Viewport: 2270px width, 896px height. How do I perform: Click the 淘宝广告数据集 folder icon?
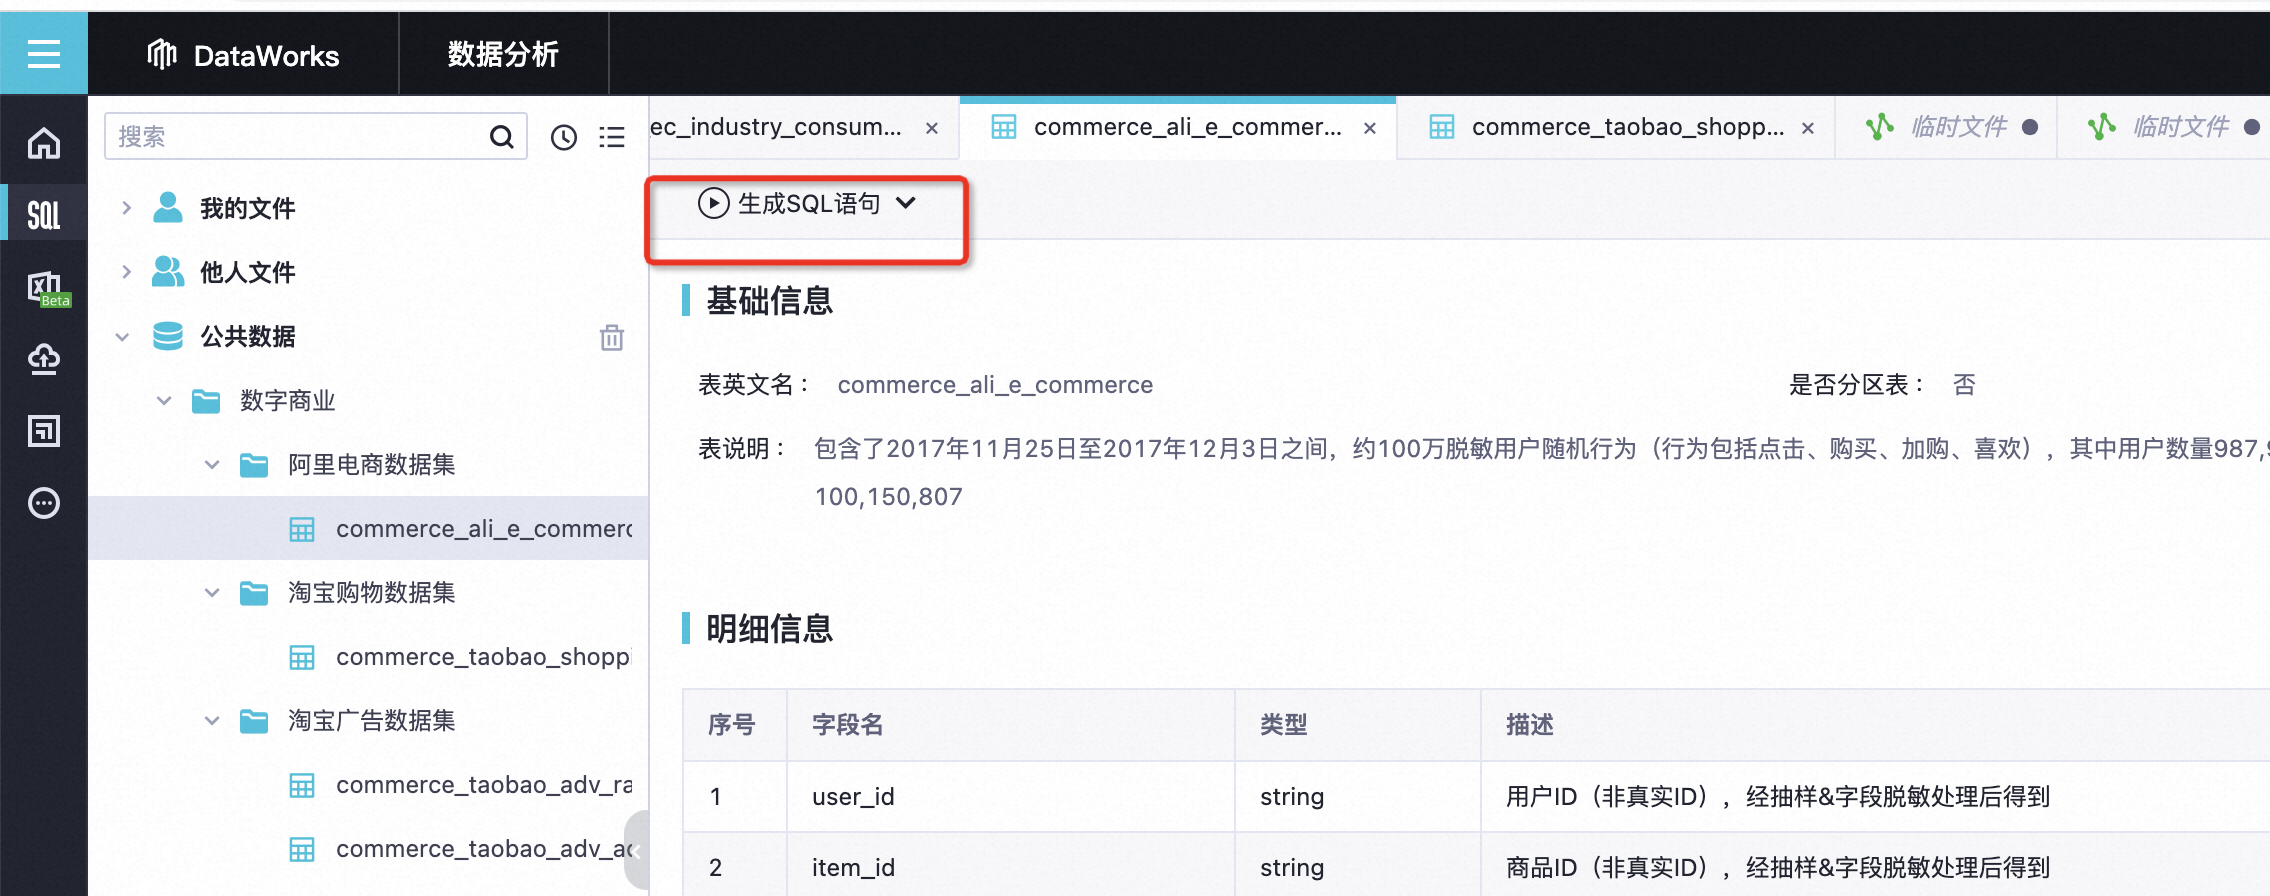[x=254, y=721]
